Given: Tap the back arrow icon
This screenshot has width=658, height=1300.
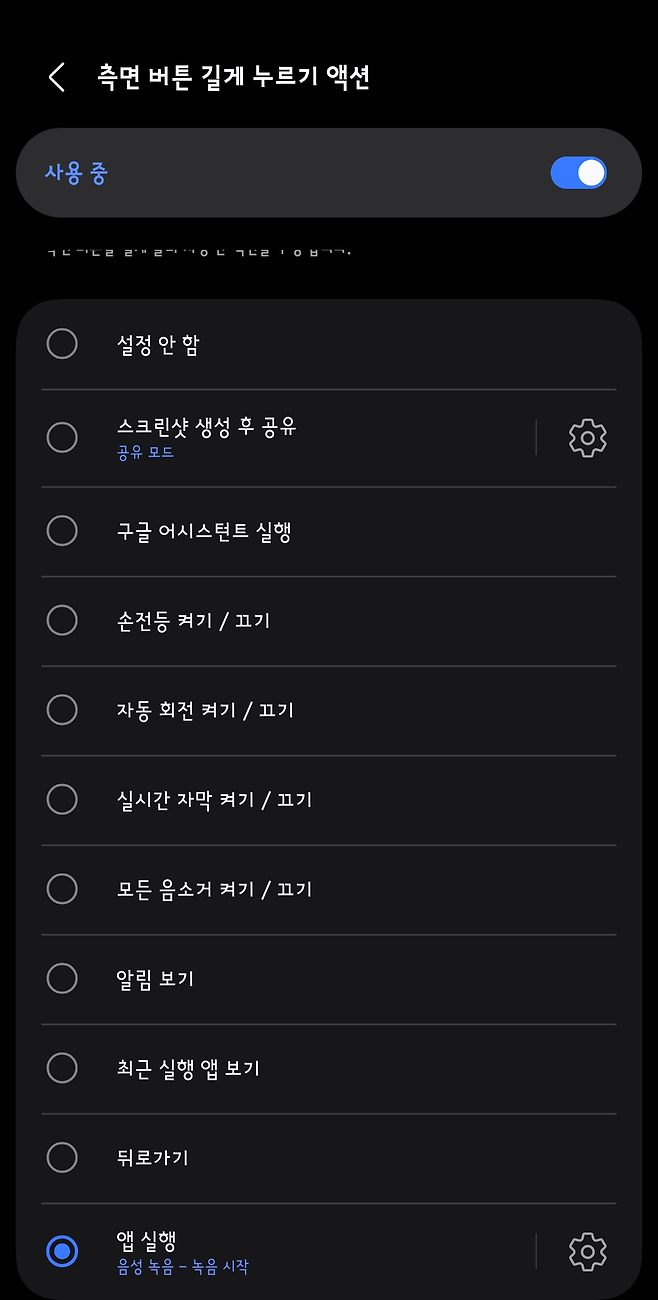Looking at the screenshot, I should coord(57,77).
